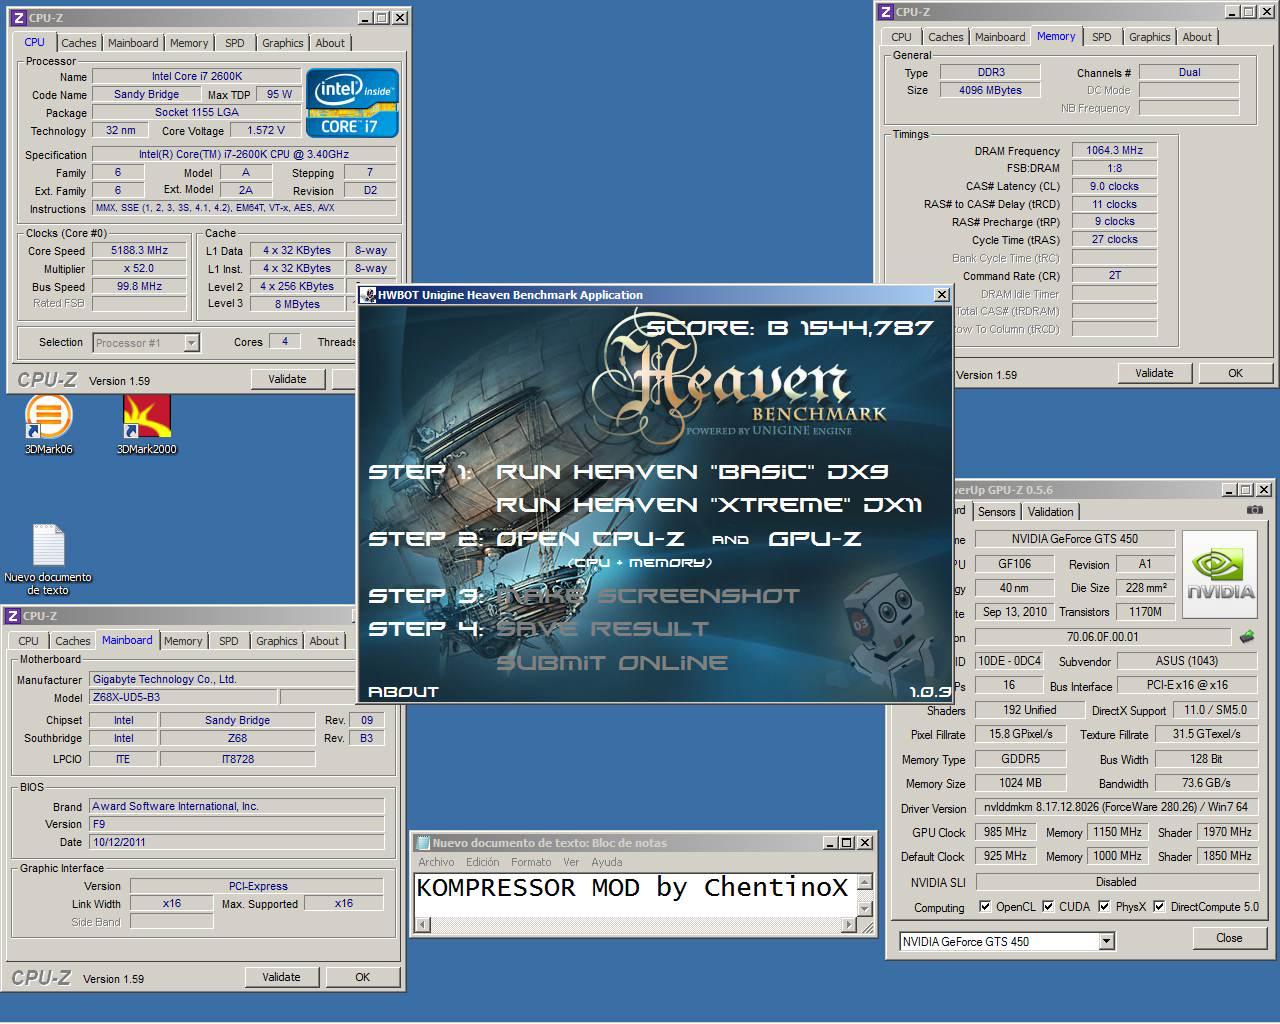Viewport: 1280px width, 1024px height.
Task: Open Graphics tab in Mainboard CPU-Z window
Action: (276, 641)
